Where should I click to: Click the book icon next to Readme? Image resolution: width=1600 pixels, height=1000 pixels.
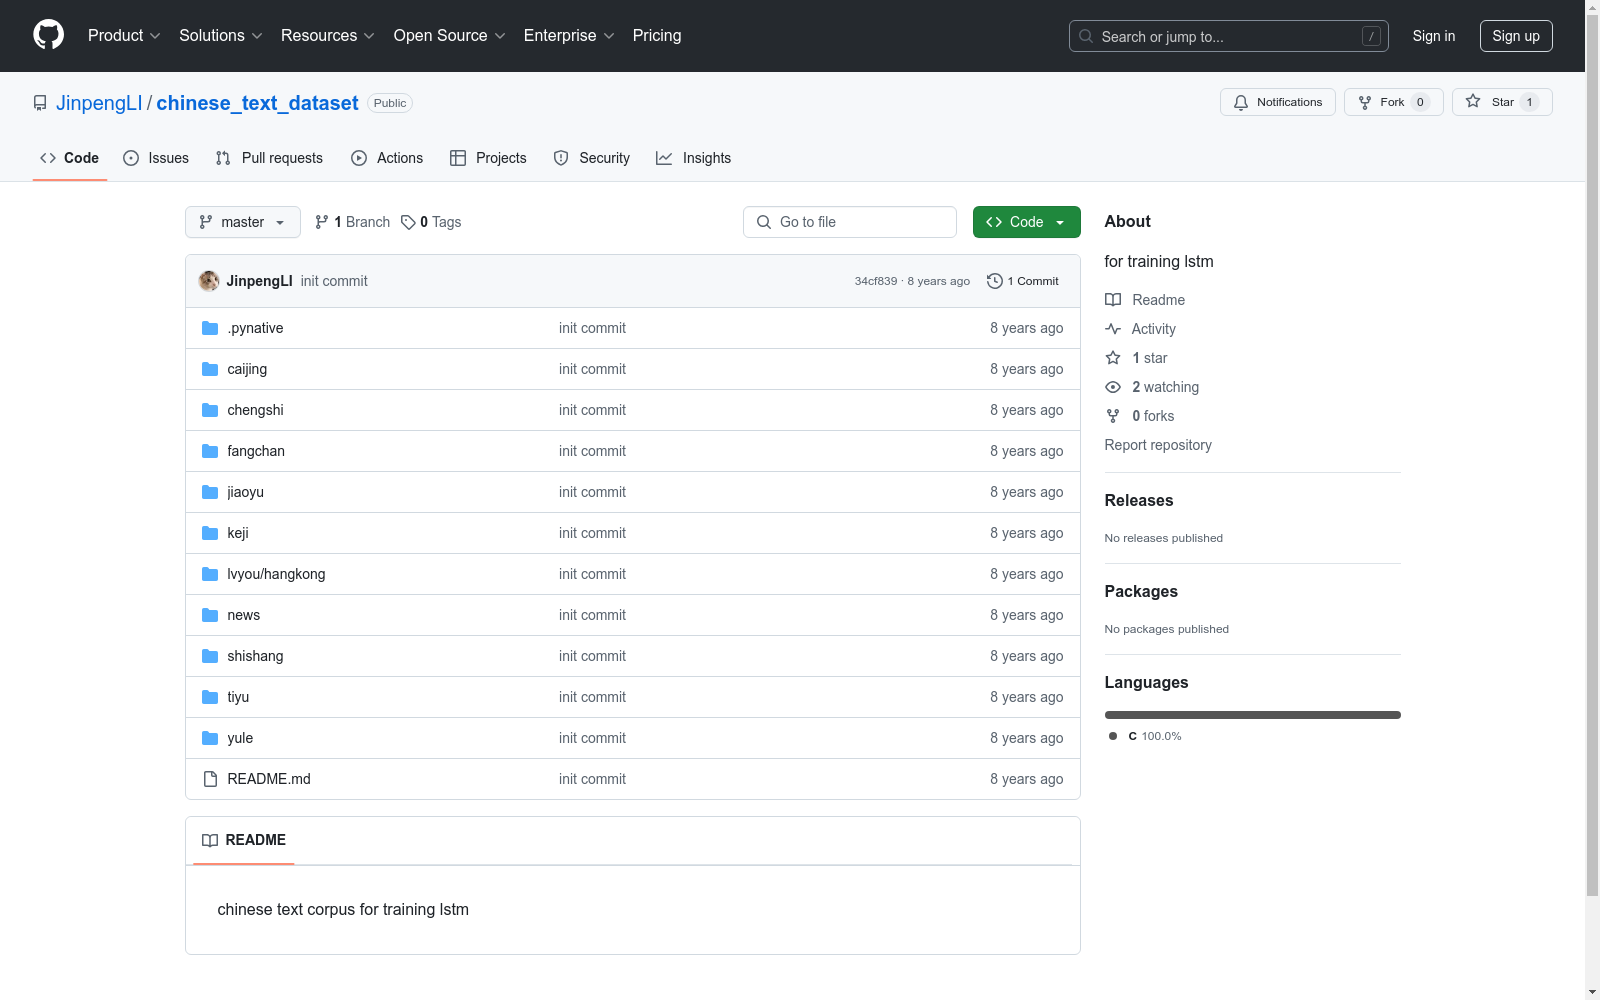[1113, 300]
